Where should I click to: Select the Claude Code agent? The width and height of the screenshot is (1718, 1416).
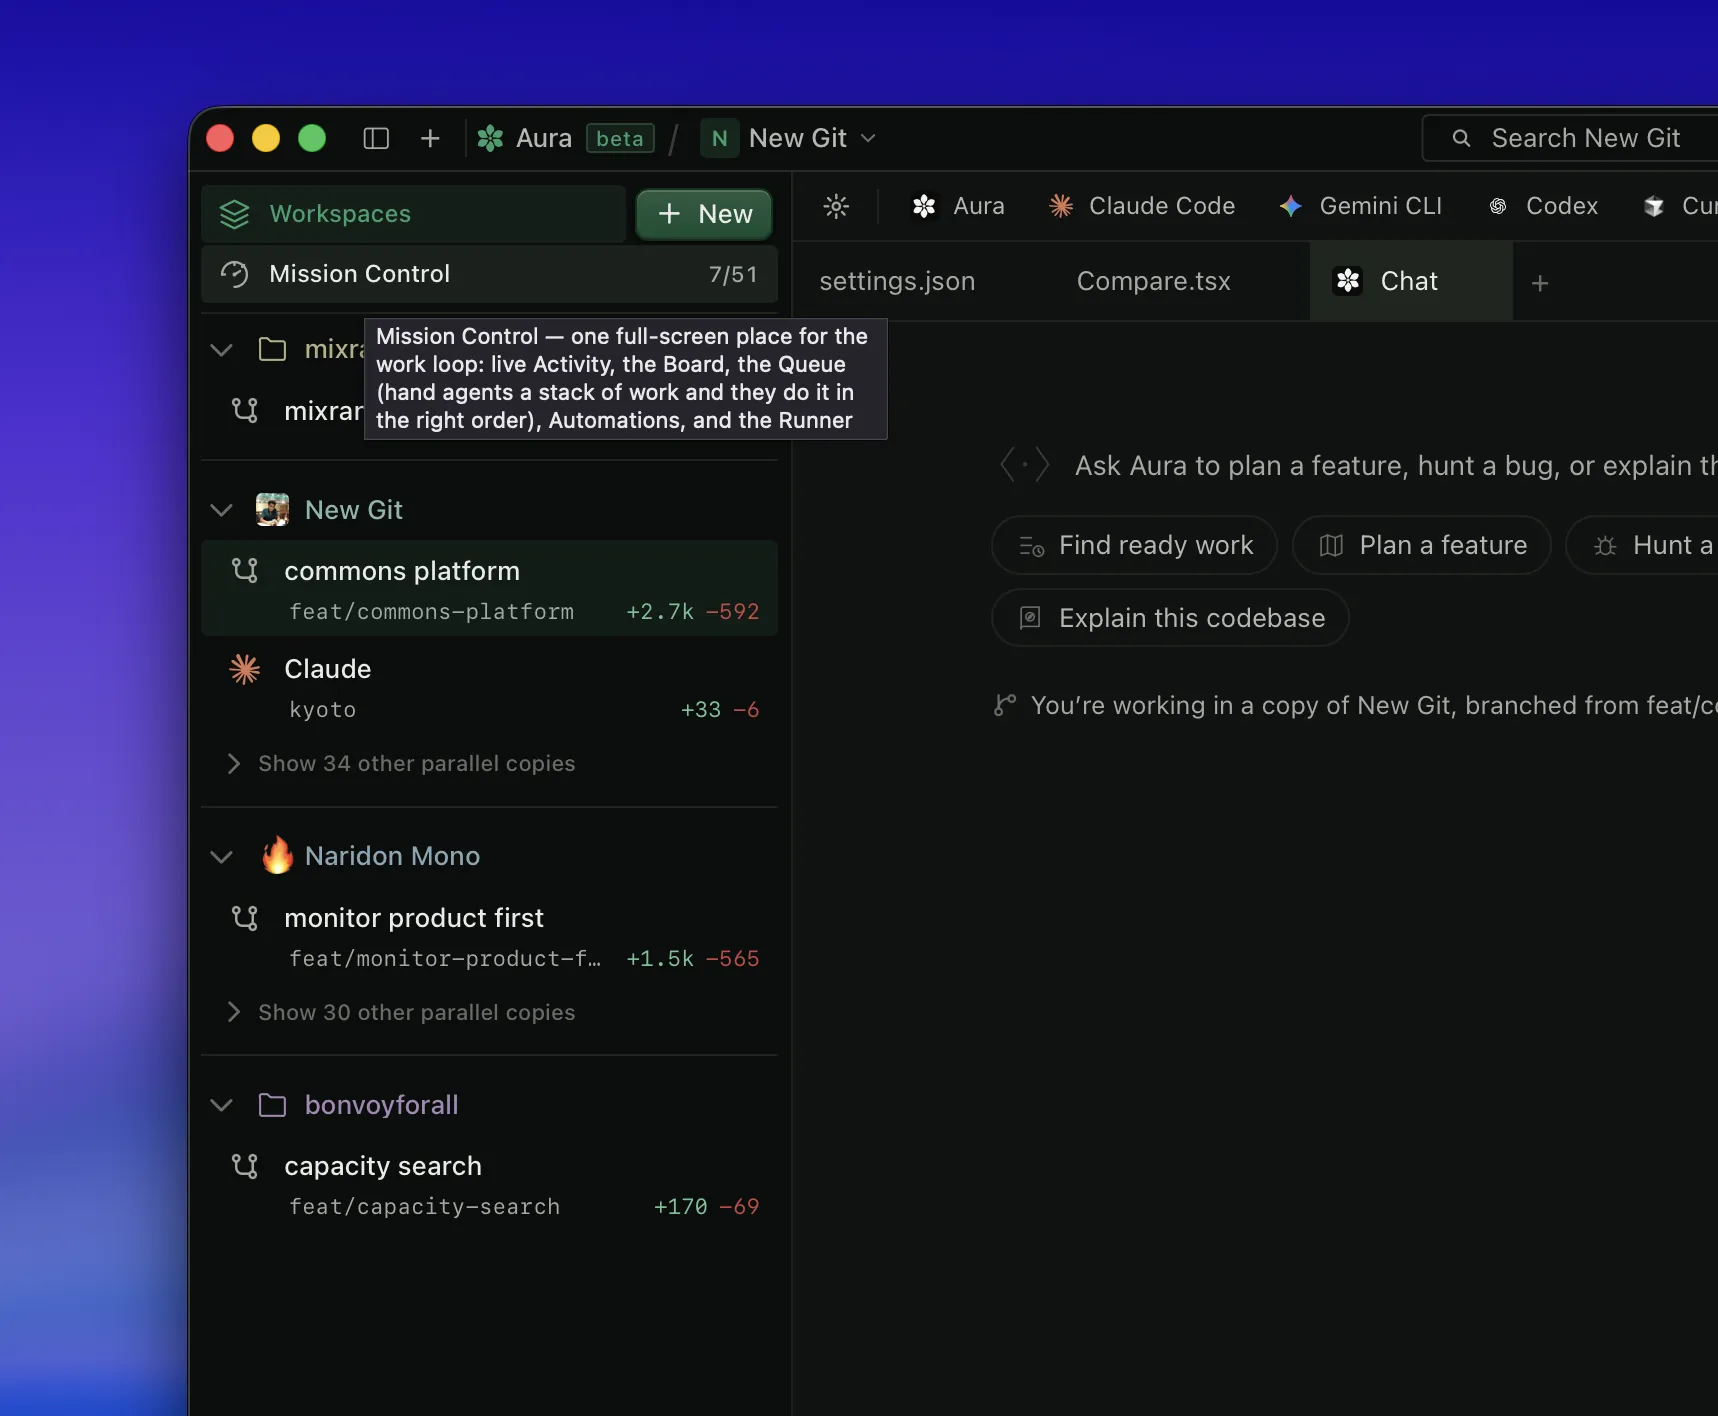point(1141,206)
